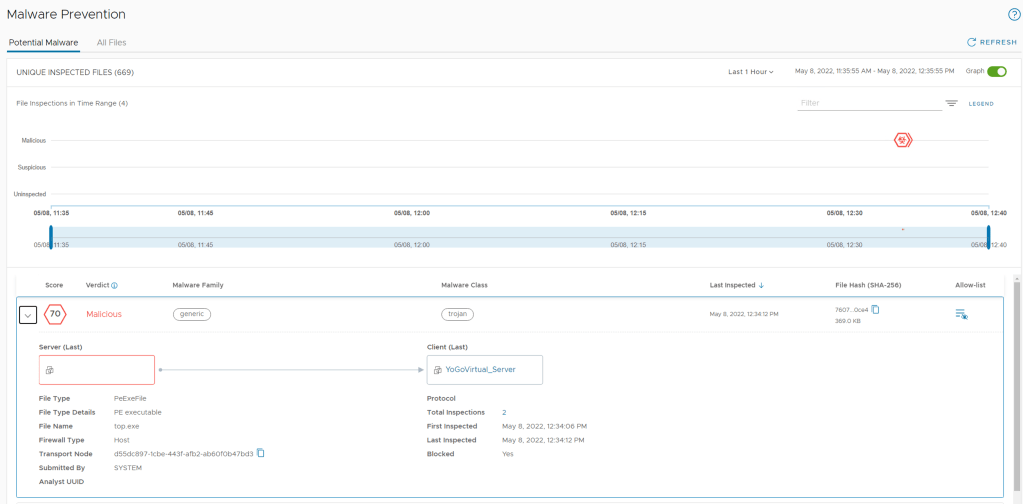Collapse the malicious file row details
The image size is (1023, 504).
click(28, 315)
